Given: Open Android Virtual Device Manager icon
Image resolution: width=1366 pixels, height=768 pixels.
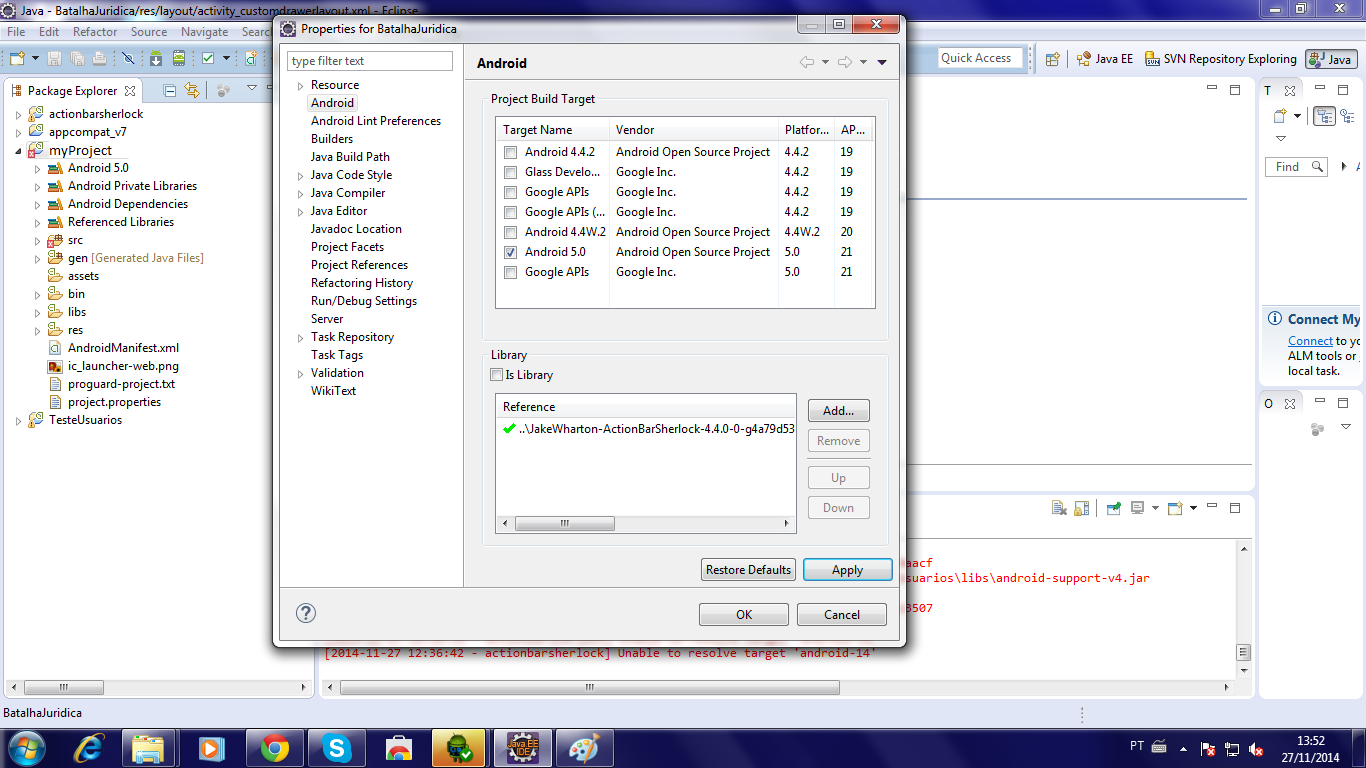Looking at the screenshot, I should [179, 59].
